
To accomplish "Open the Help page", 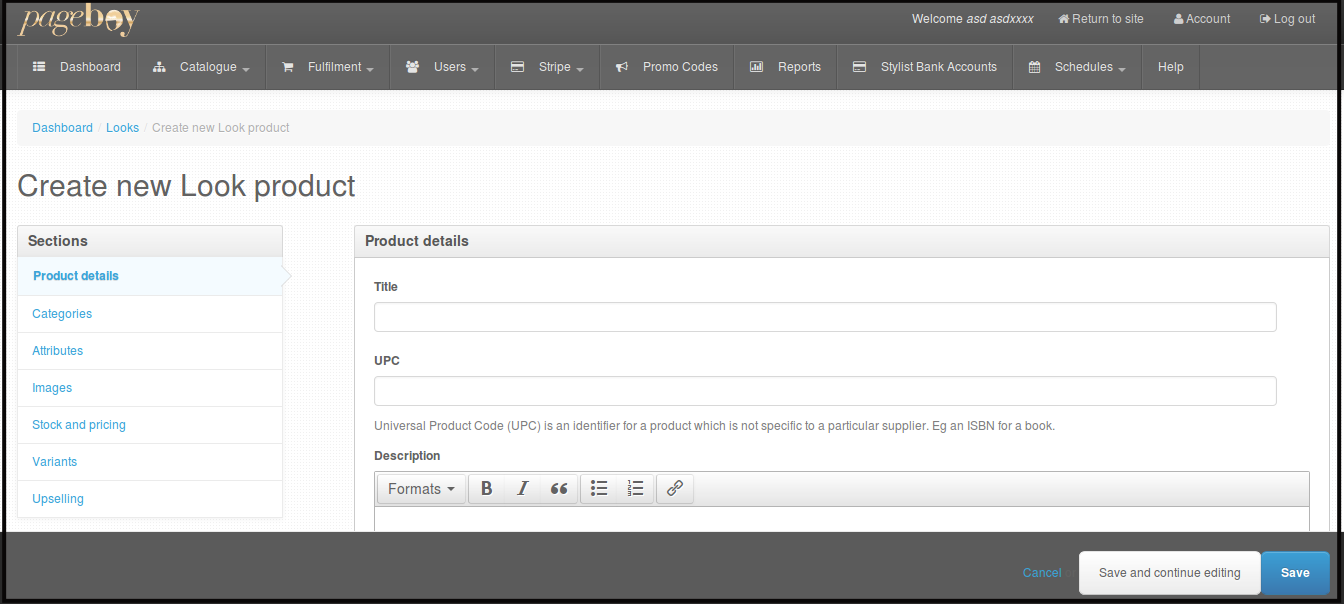I will pos(1171,67).
